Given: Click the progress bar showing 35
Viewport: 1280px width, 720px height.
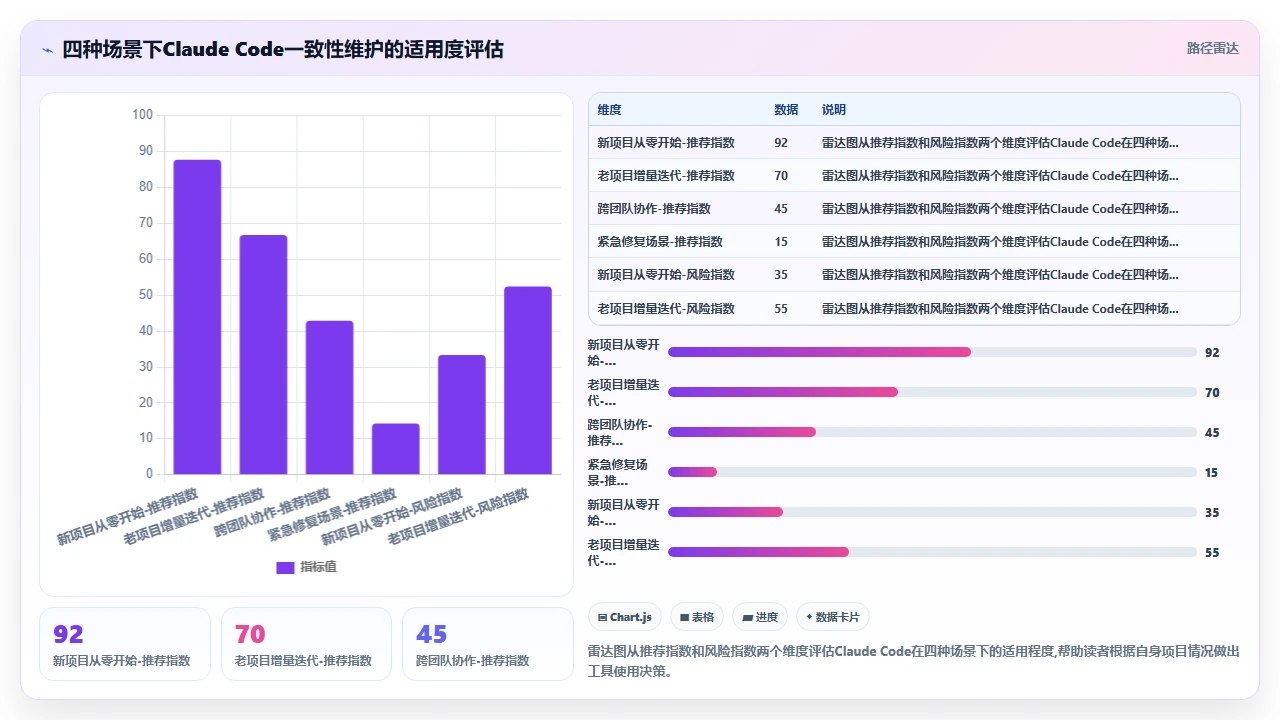Looking at the screenshot, I should [x=932, y=512].
